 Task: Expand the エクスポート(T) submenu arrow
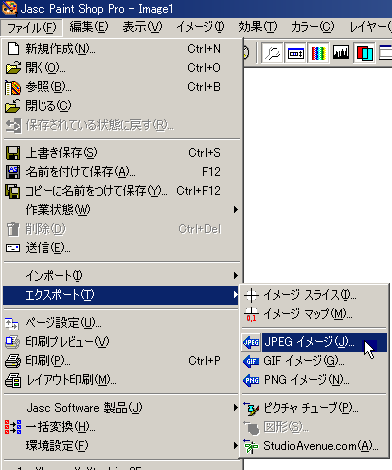tap(236, 295)
